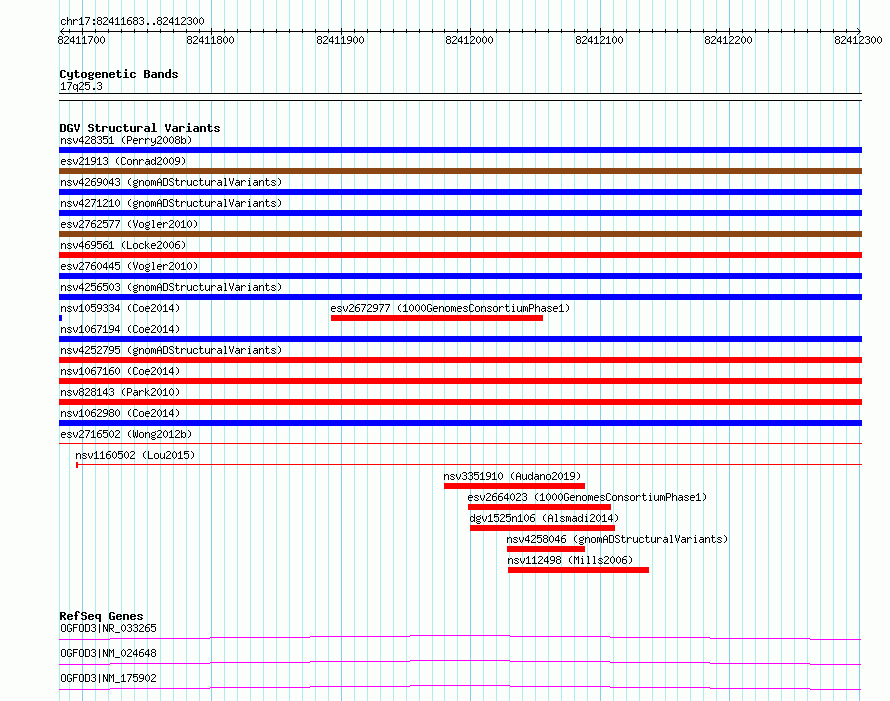Select the esv21913 (Conrad2009) label

click(123, 161)
